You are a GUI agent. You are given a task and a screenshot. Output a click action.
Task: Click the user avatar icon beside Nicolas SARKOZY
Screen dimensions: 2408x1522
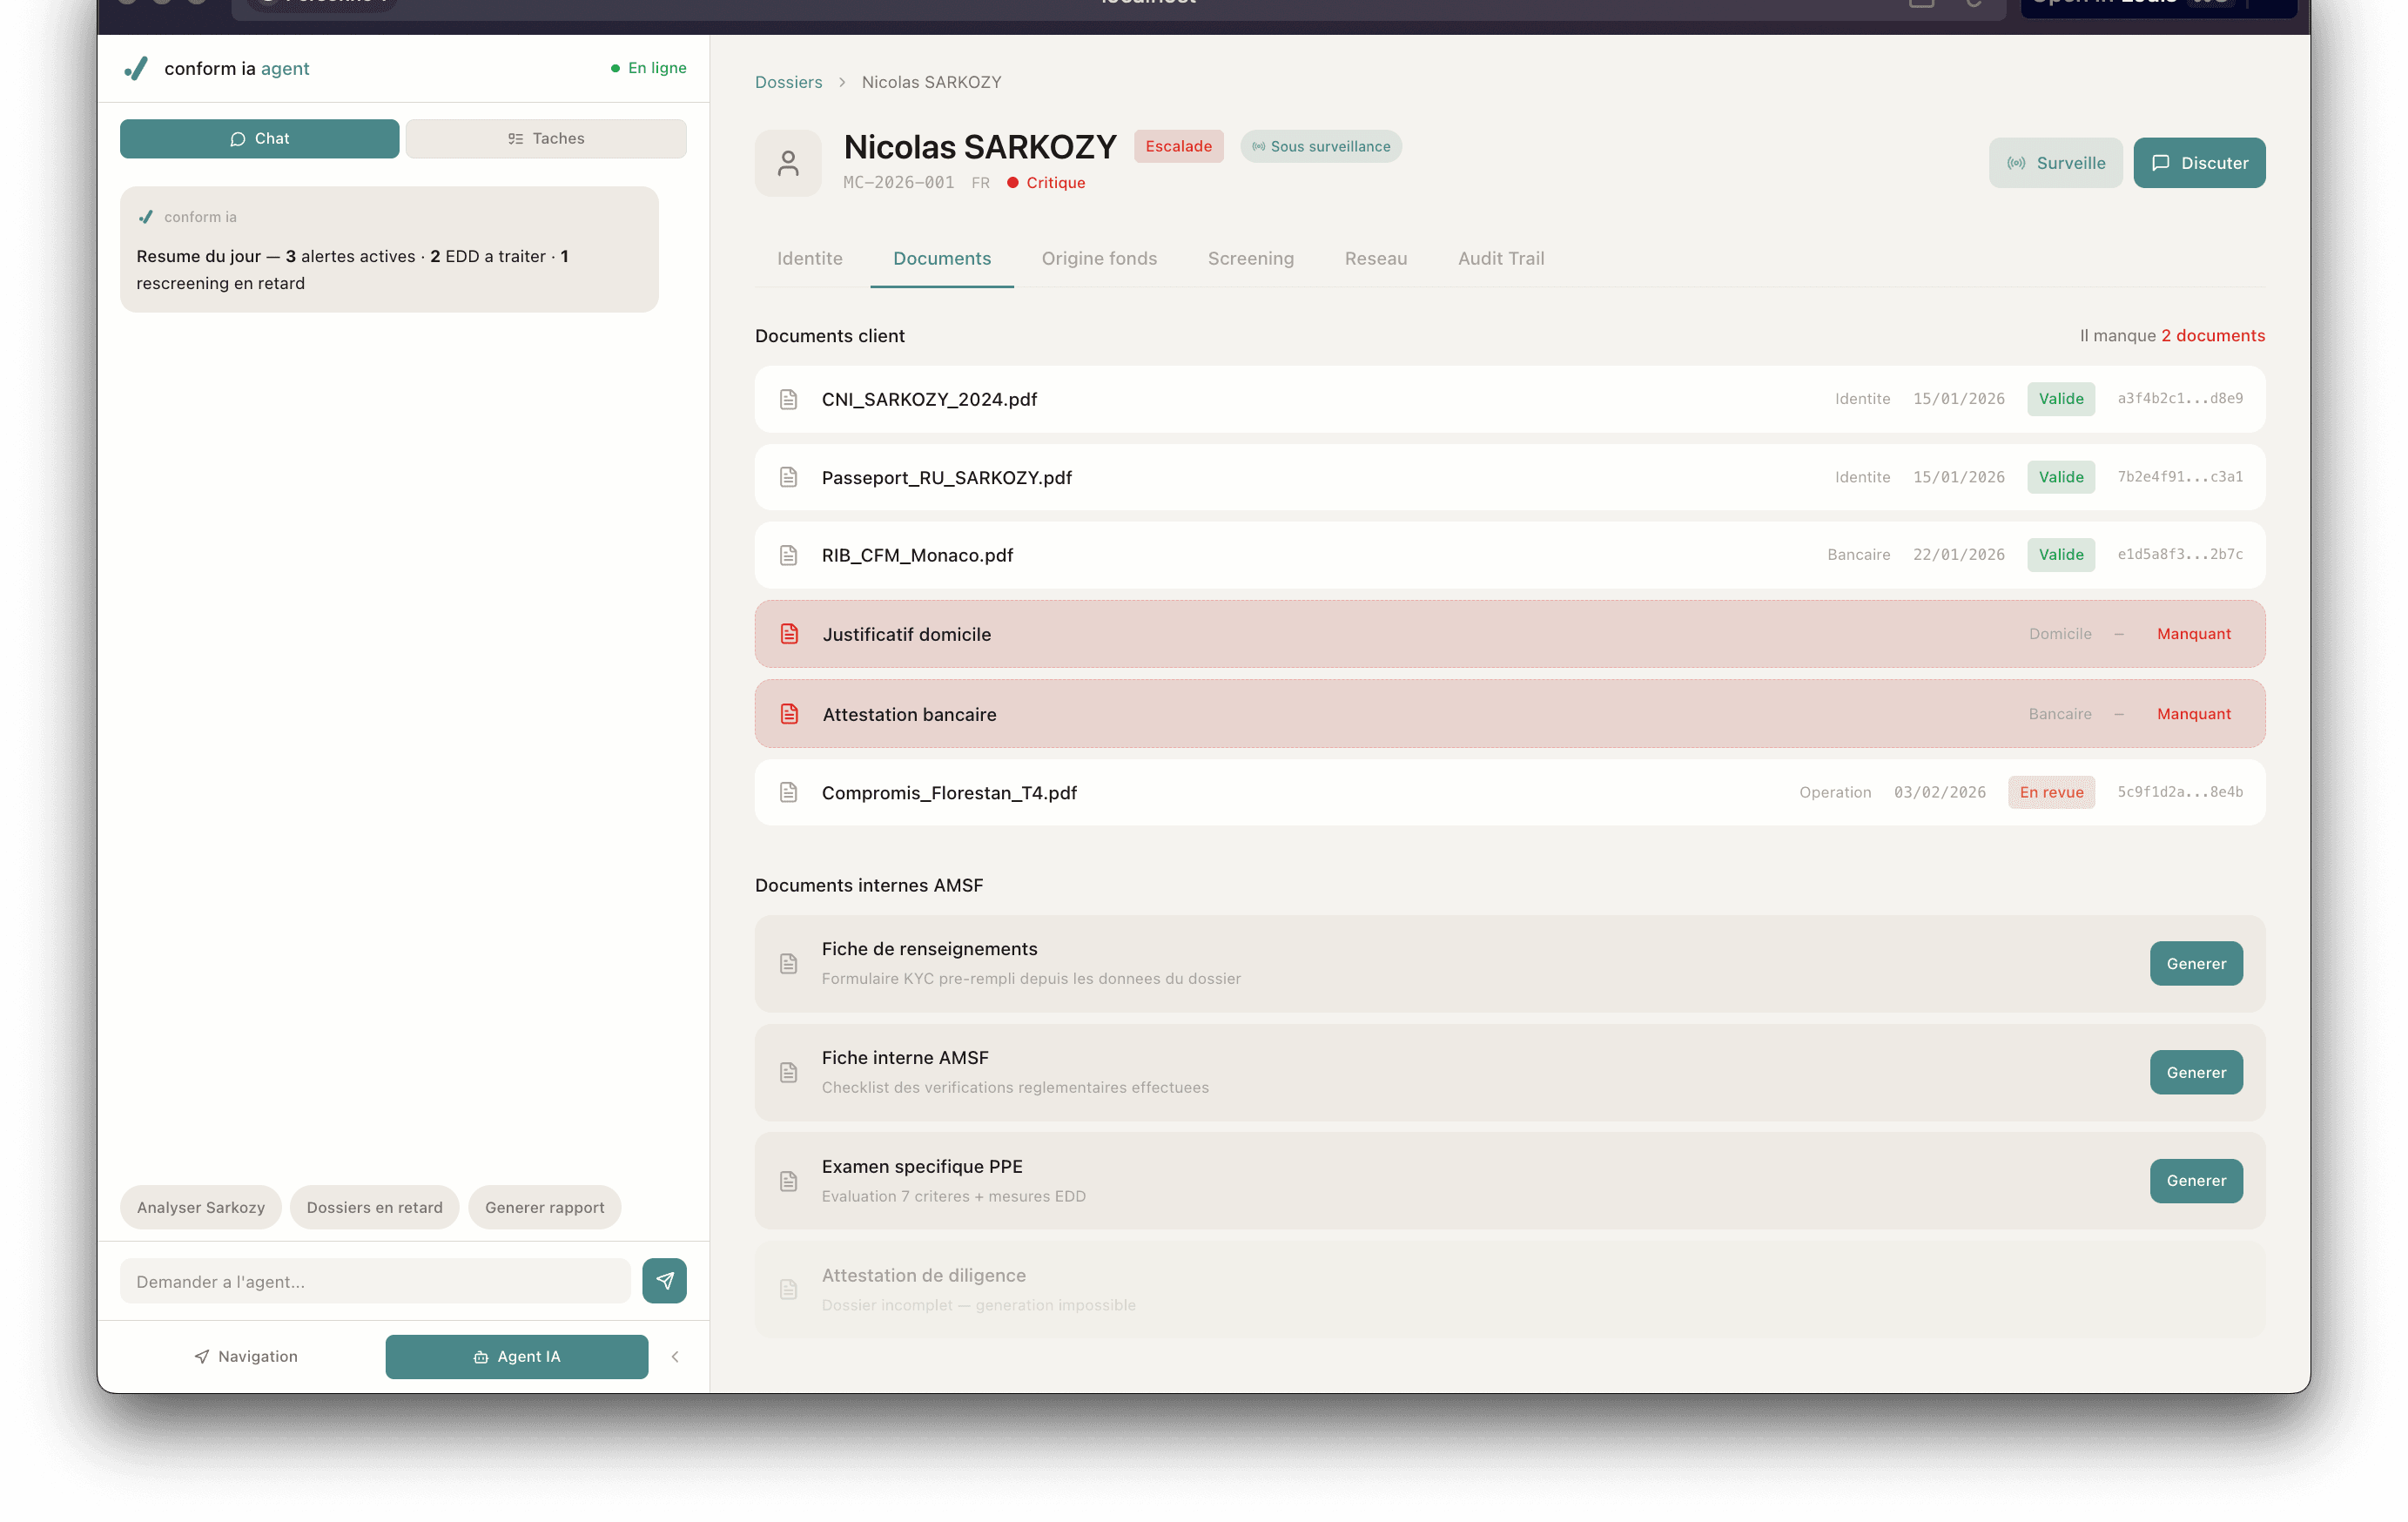pyautogui.click(x=788, y=163)
